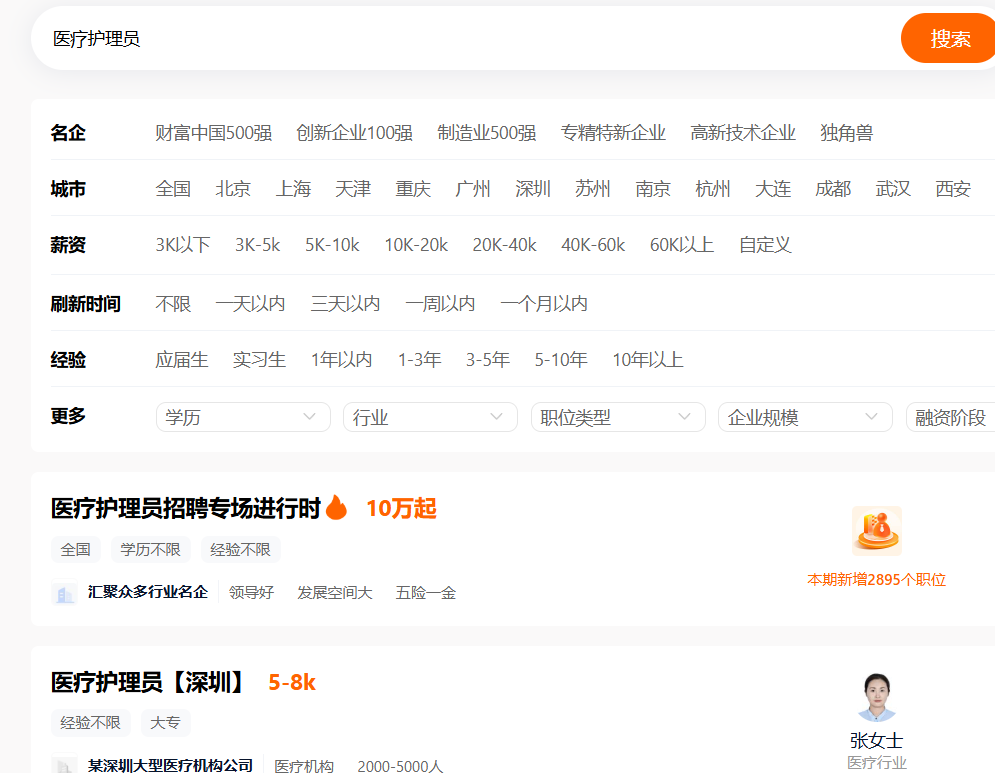
Task: Open 汇聚众多行业名企 company name
Action: point(148,592)
